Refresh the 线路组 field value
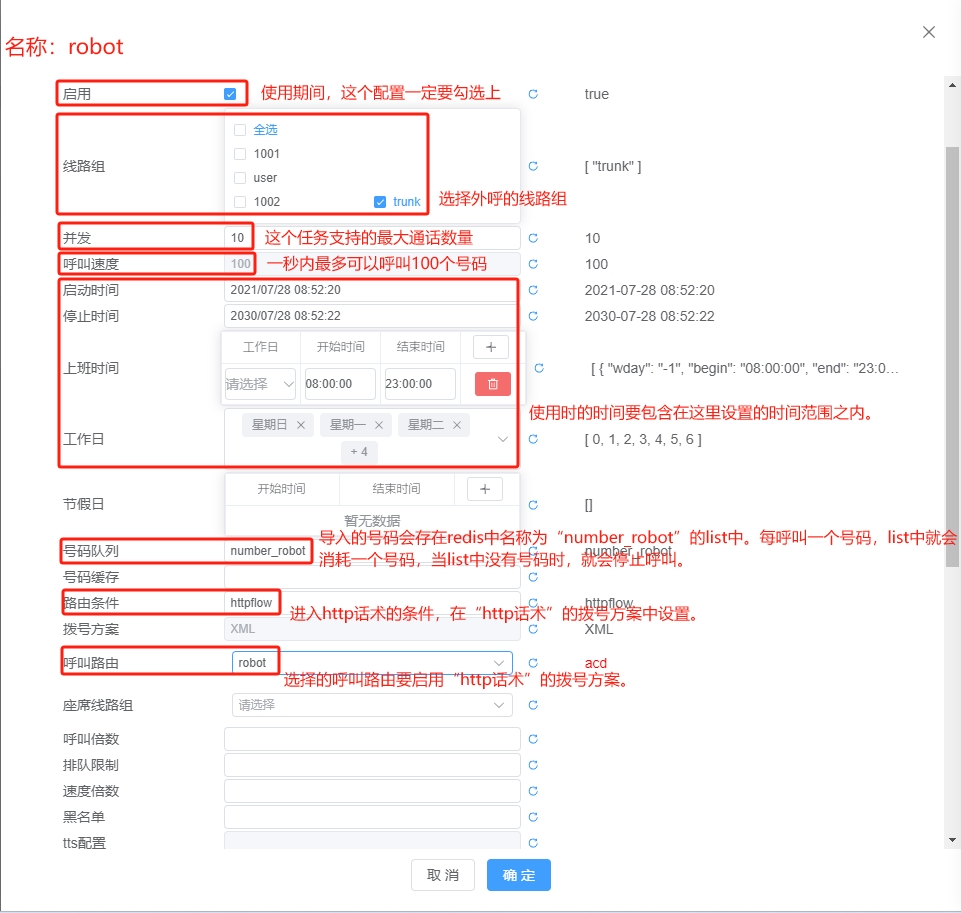The height and width of the screenshot is (913, 961). tap(532, 166)
